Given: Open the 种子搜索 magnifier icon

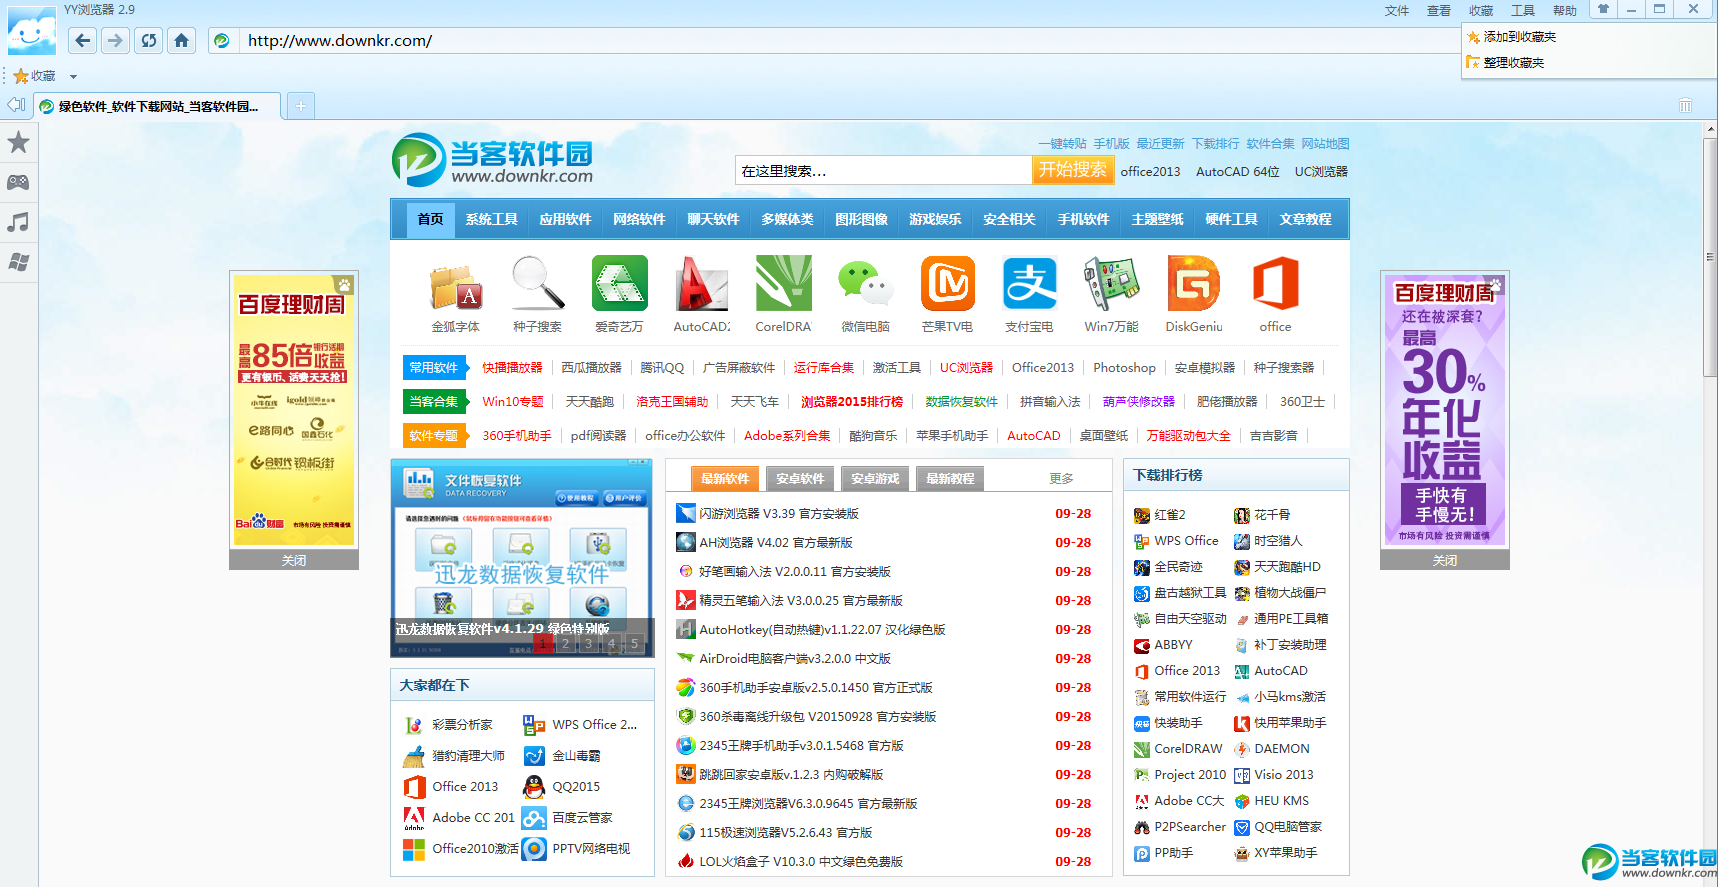Looking at the screenshot, I should pyautogui.click(x=538, y=284).
